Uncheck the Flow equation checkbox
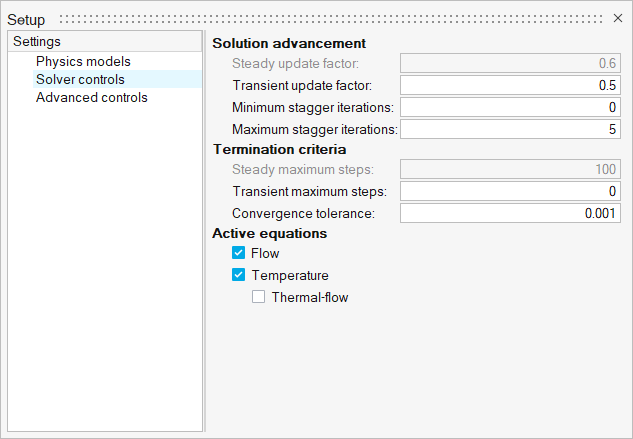633x439 pixels. [238, 254]
